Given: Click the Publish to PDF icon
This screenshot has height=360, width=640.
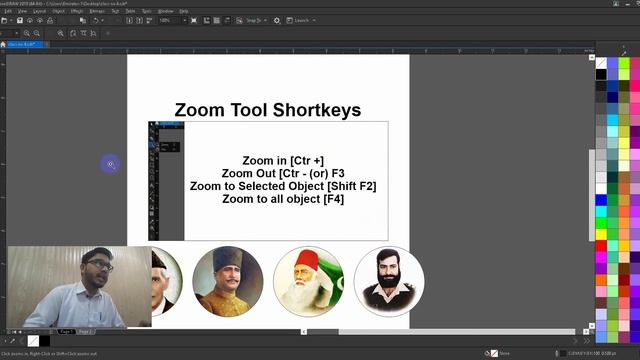Looking at the screenshot, I should [149, 20].
